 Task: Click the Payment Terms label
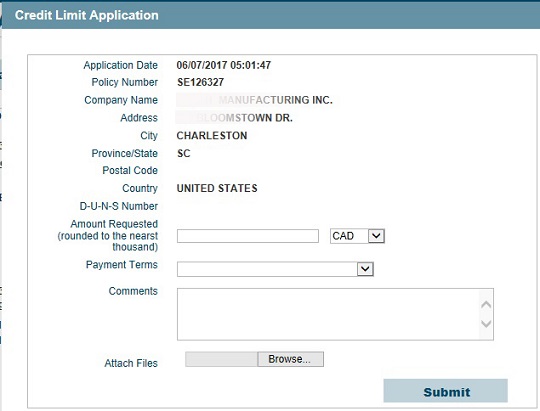(122, 265)
